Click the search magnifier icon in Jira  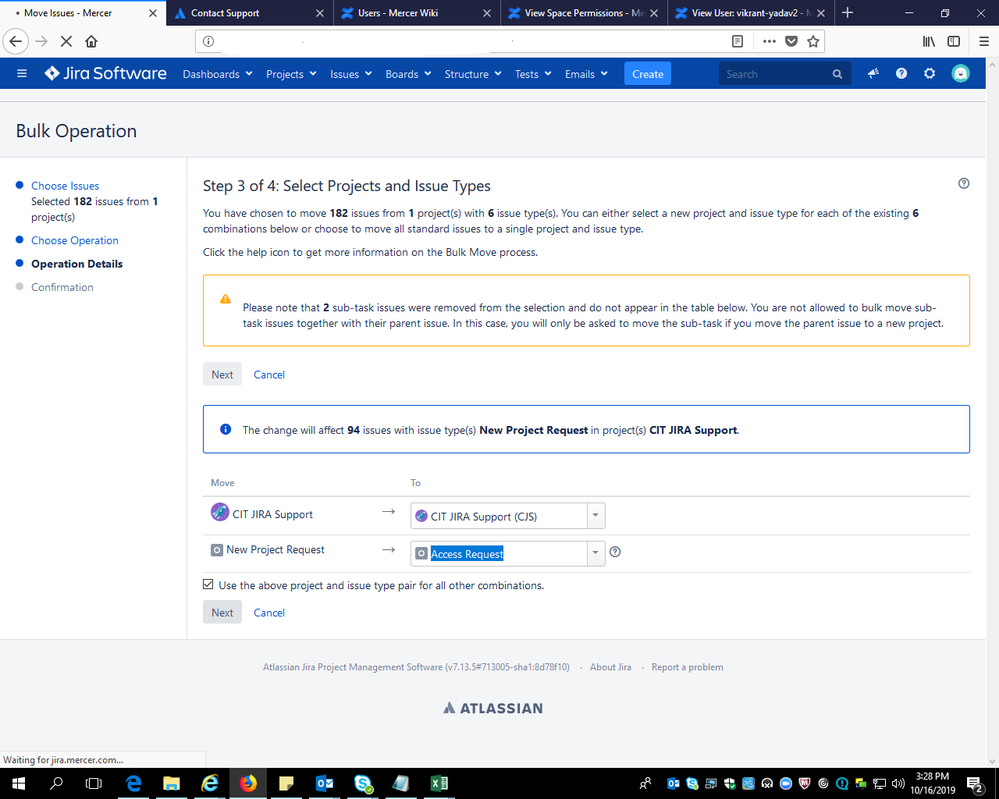837,74
